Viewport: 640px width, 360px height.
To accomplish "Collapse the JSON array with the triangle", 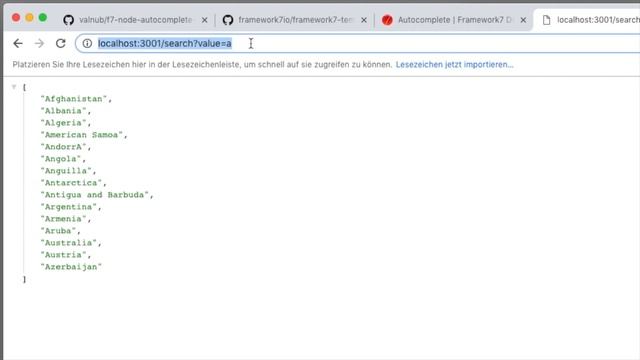I will [14, 87].
